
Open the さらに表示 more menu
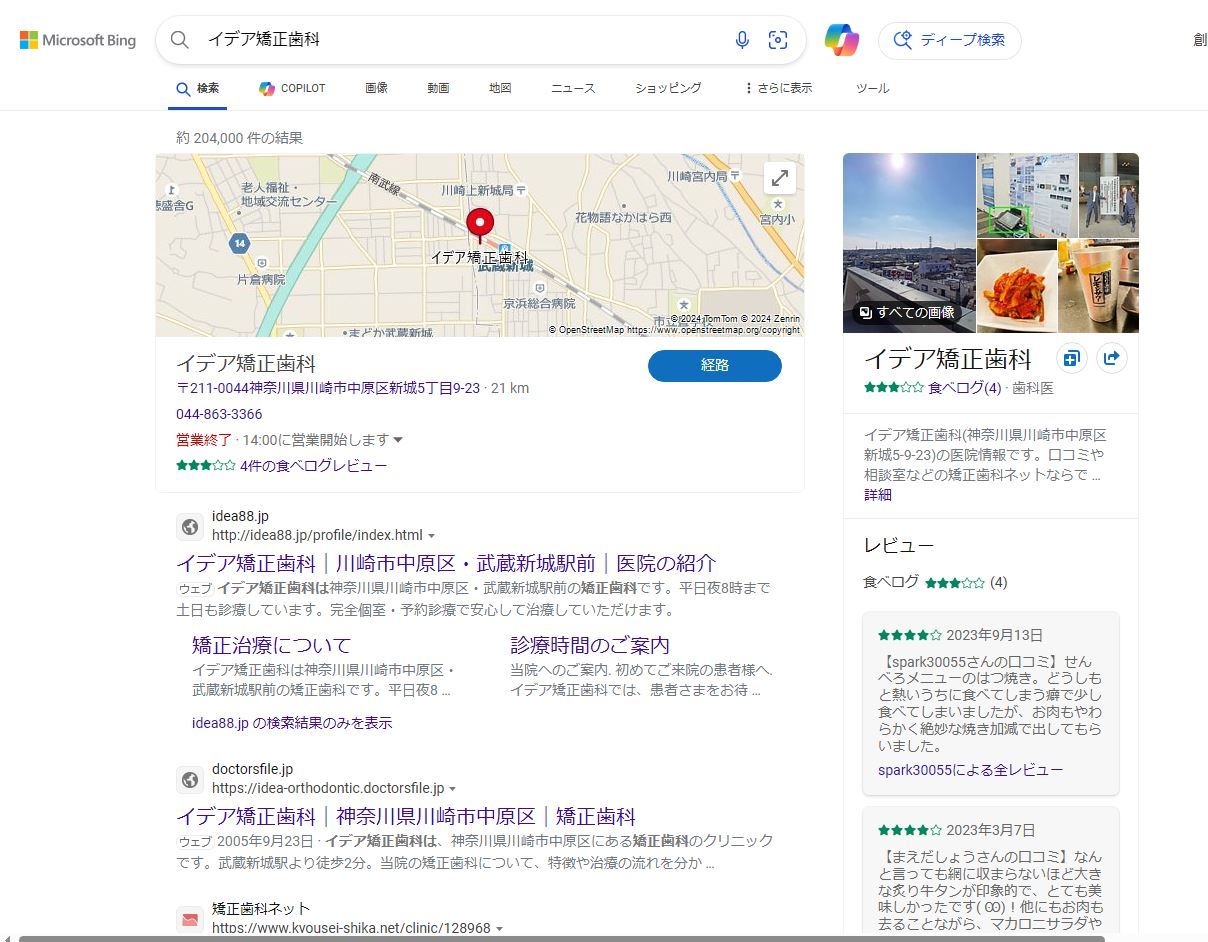click(778, 88)
